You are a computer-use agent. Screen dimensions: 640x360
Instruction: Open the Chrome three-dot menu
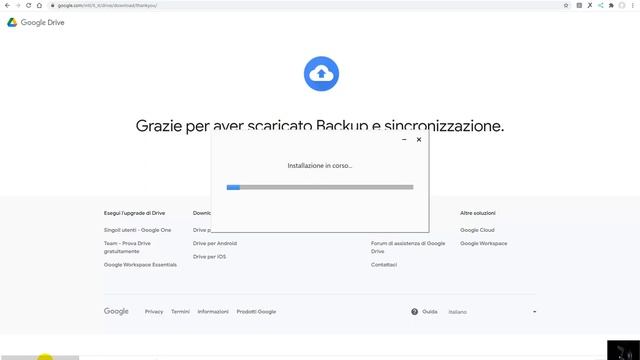click(x=633, y=5)
